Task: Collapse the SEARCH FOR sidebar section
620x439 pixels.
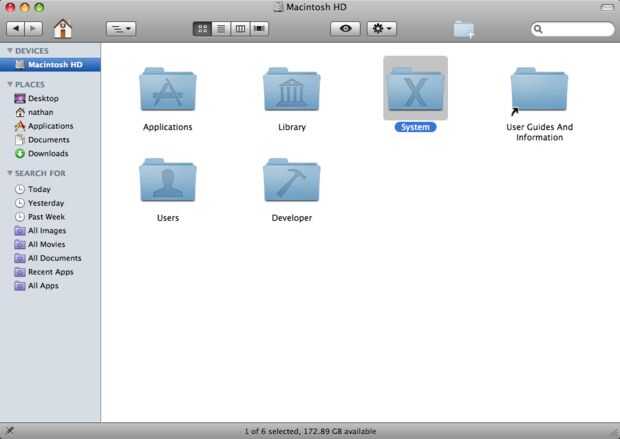Action: click(x=10, y=173)
